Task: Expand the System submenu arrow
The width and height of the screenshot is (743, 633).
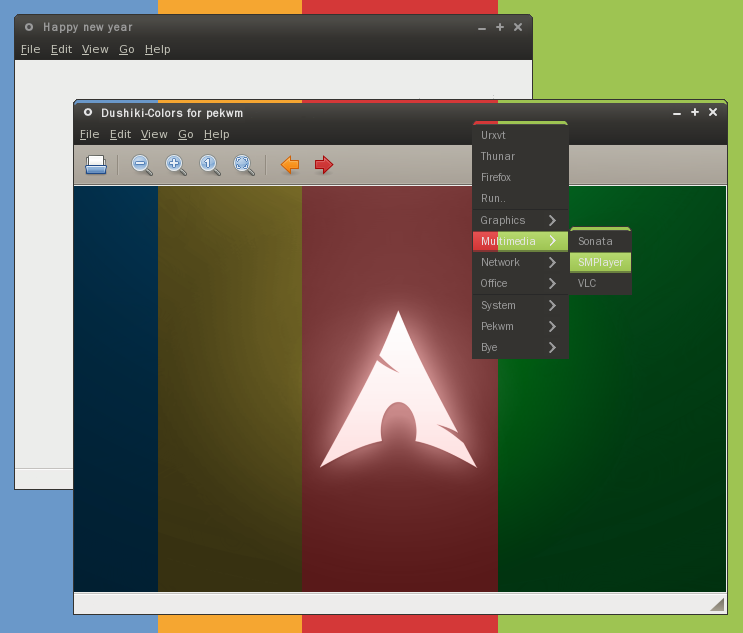Action: pyautogui.click(x=552, y=306)
